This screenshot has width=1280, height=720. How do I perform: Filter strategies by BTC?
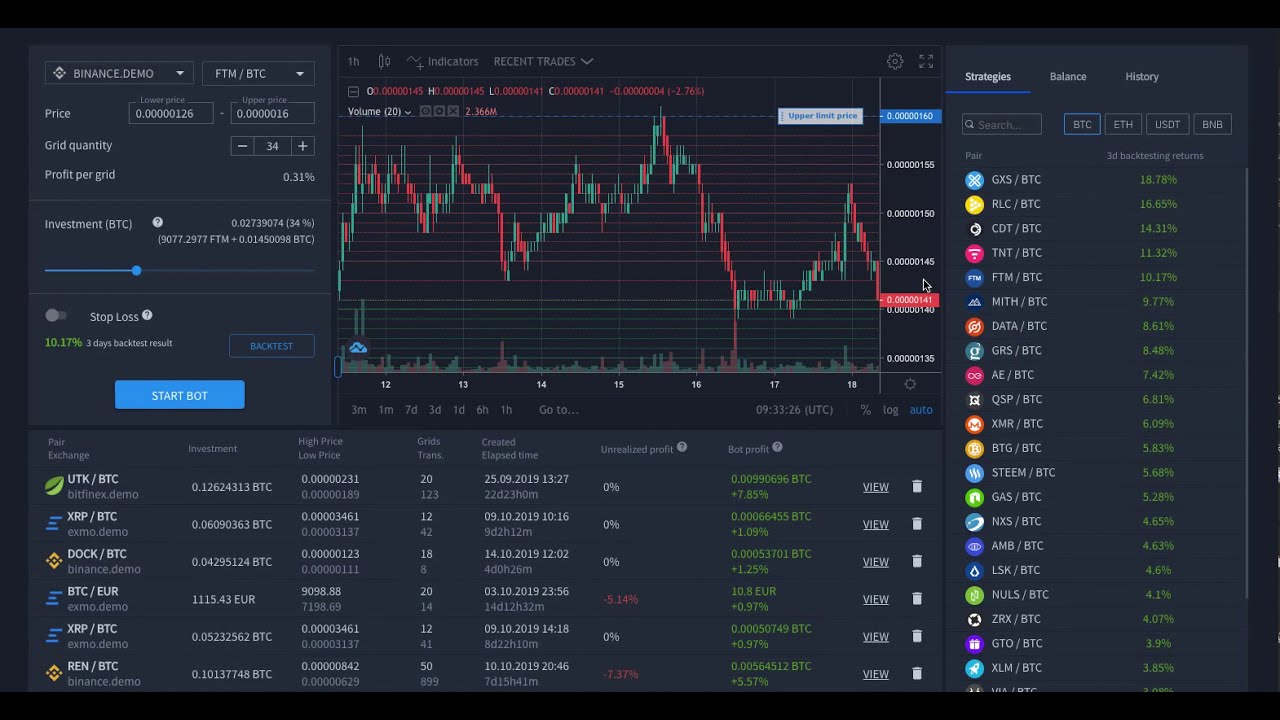1082,124
